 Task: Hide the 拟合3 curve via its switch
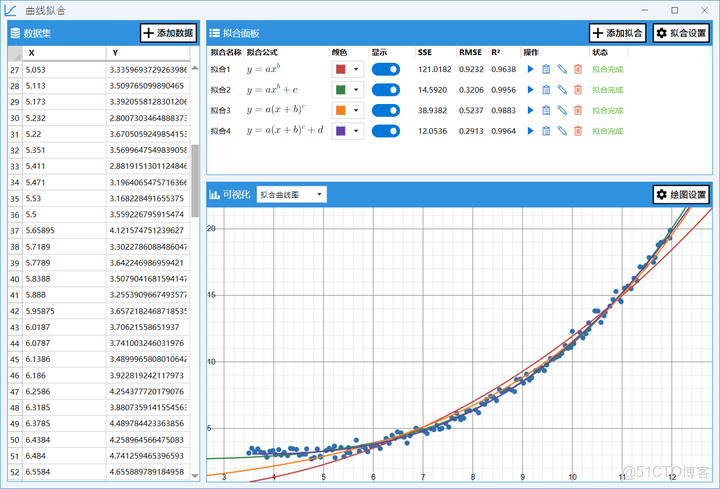[385, 110]
